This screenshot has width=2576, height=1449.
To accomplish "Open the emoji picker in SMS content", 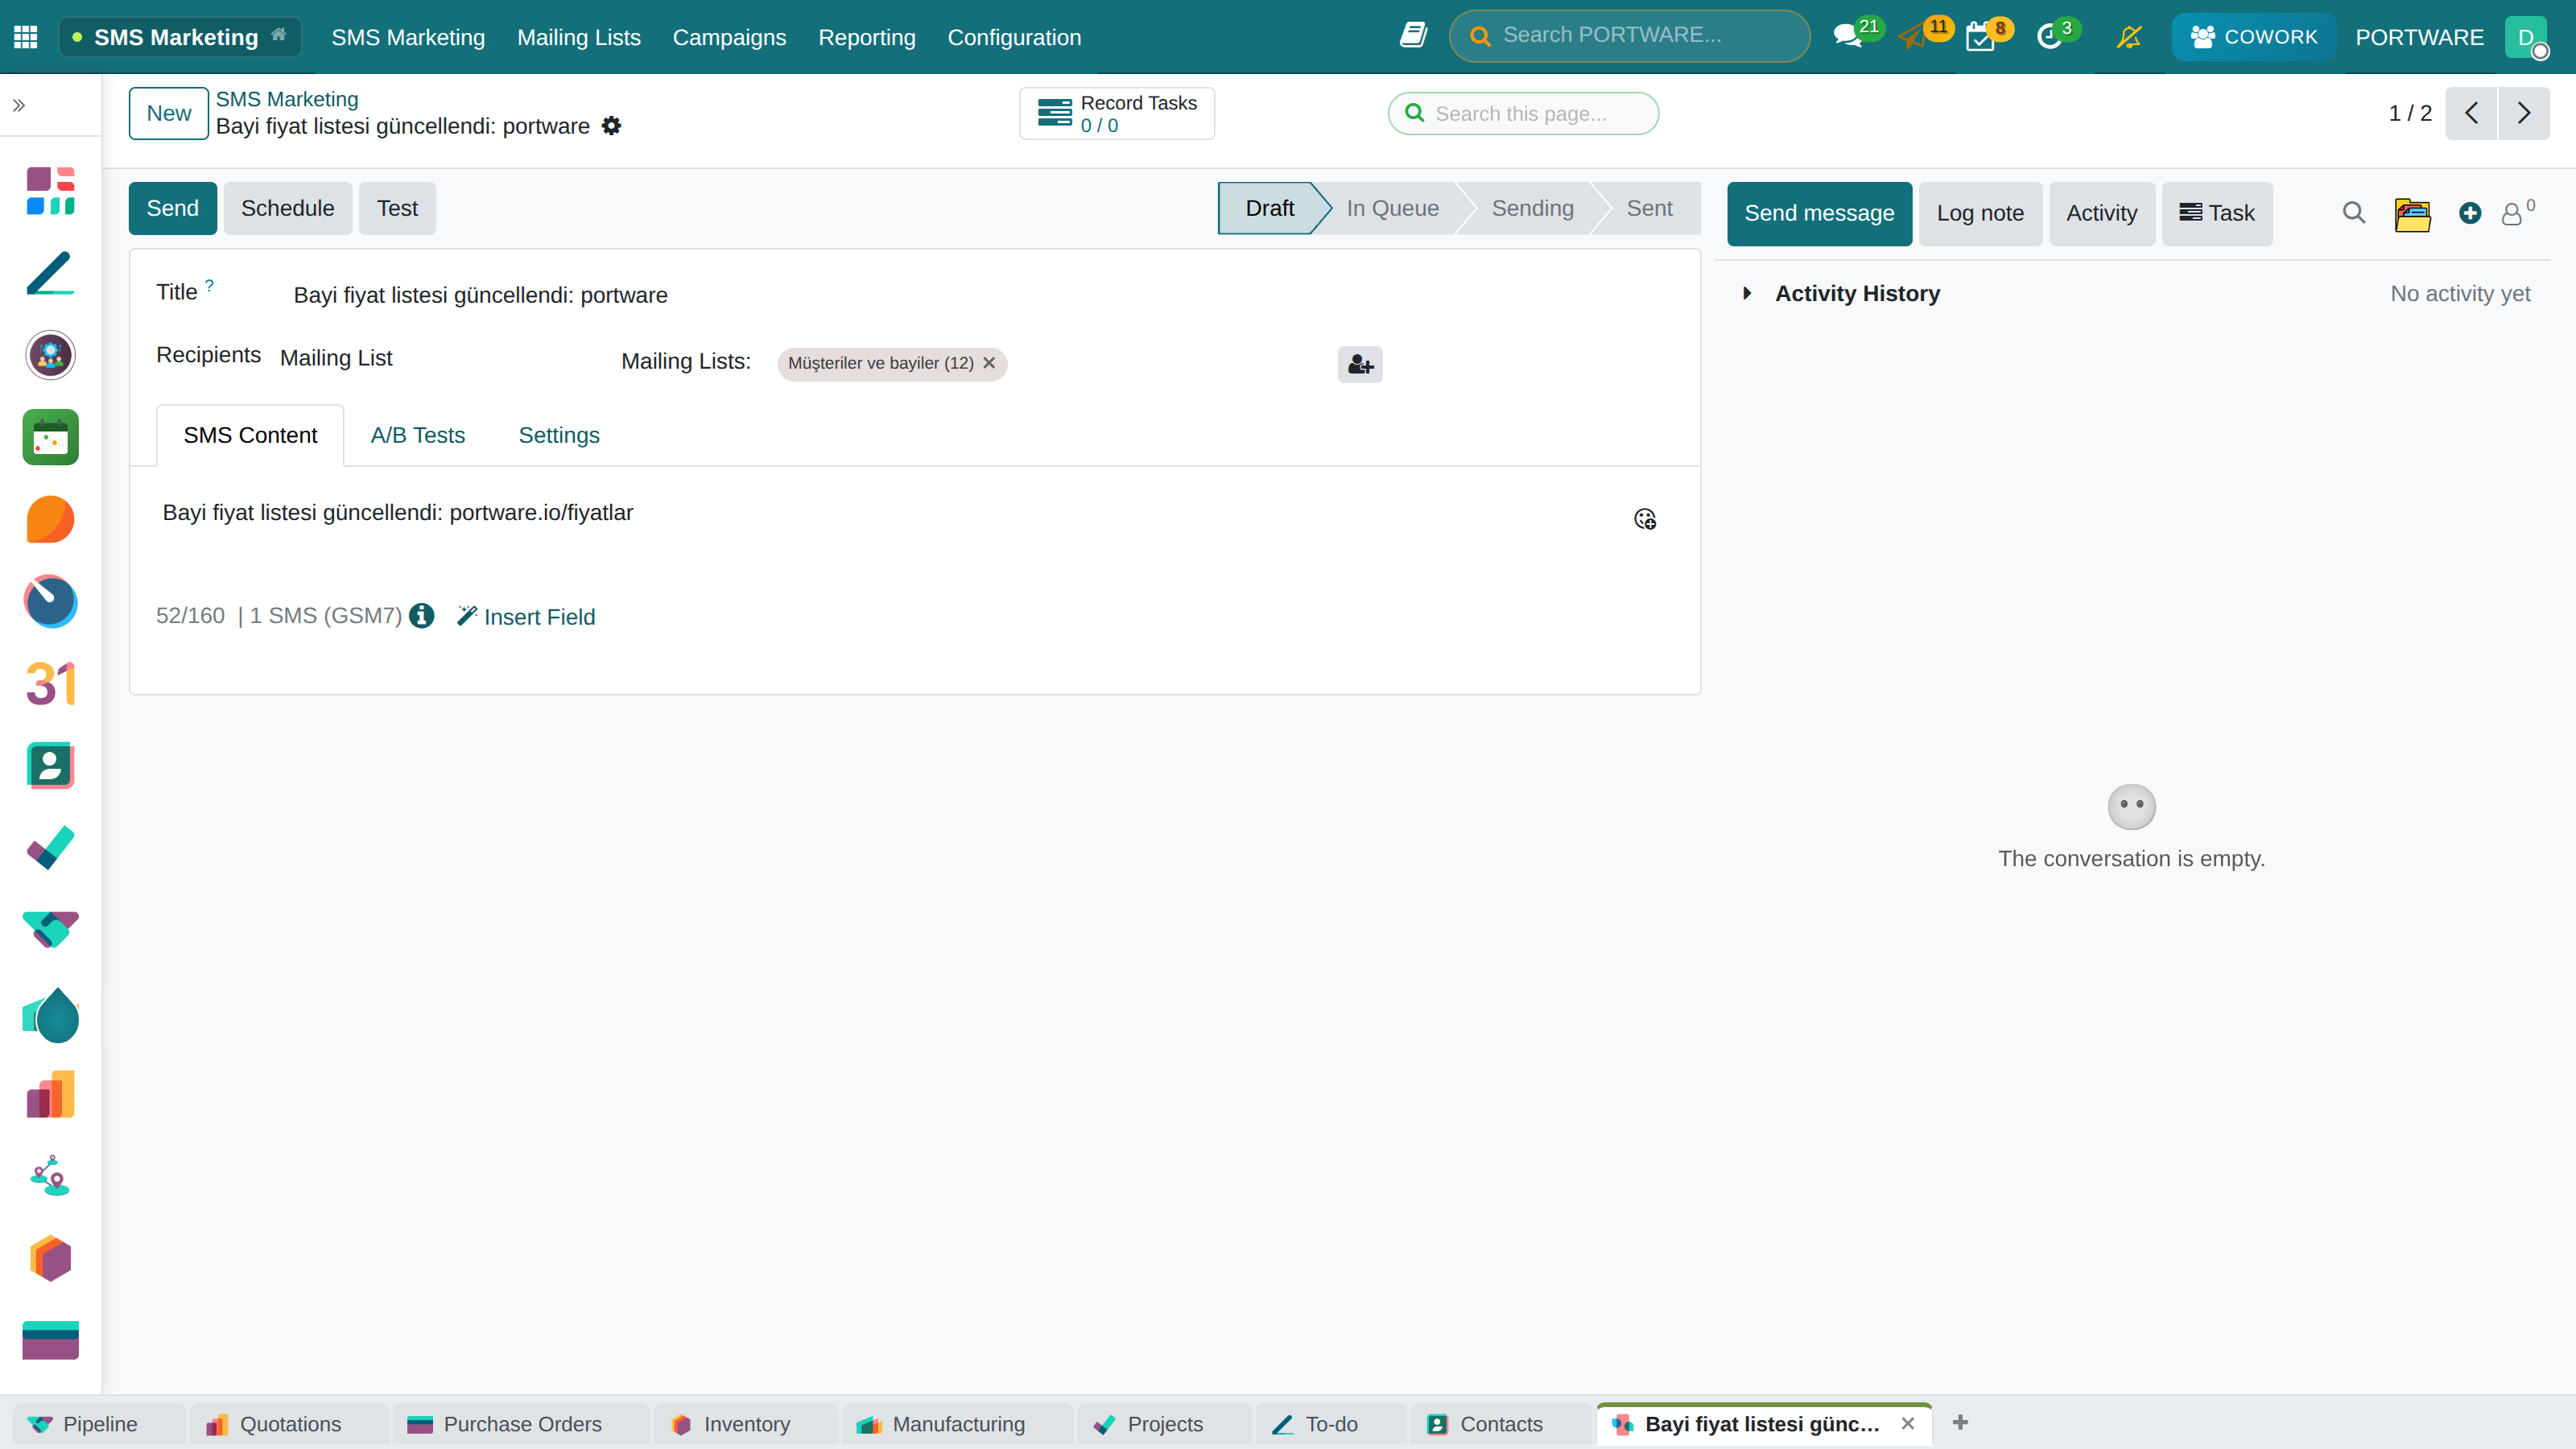I will [x=1644, y=519].
